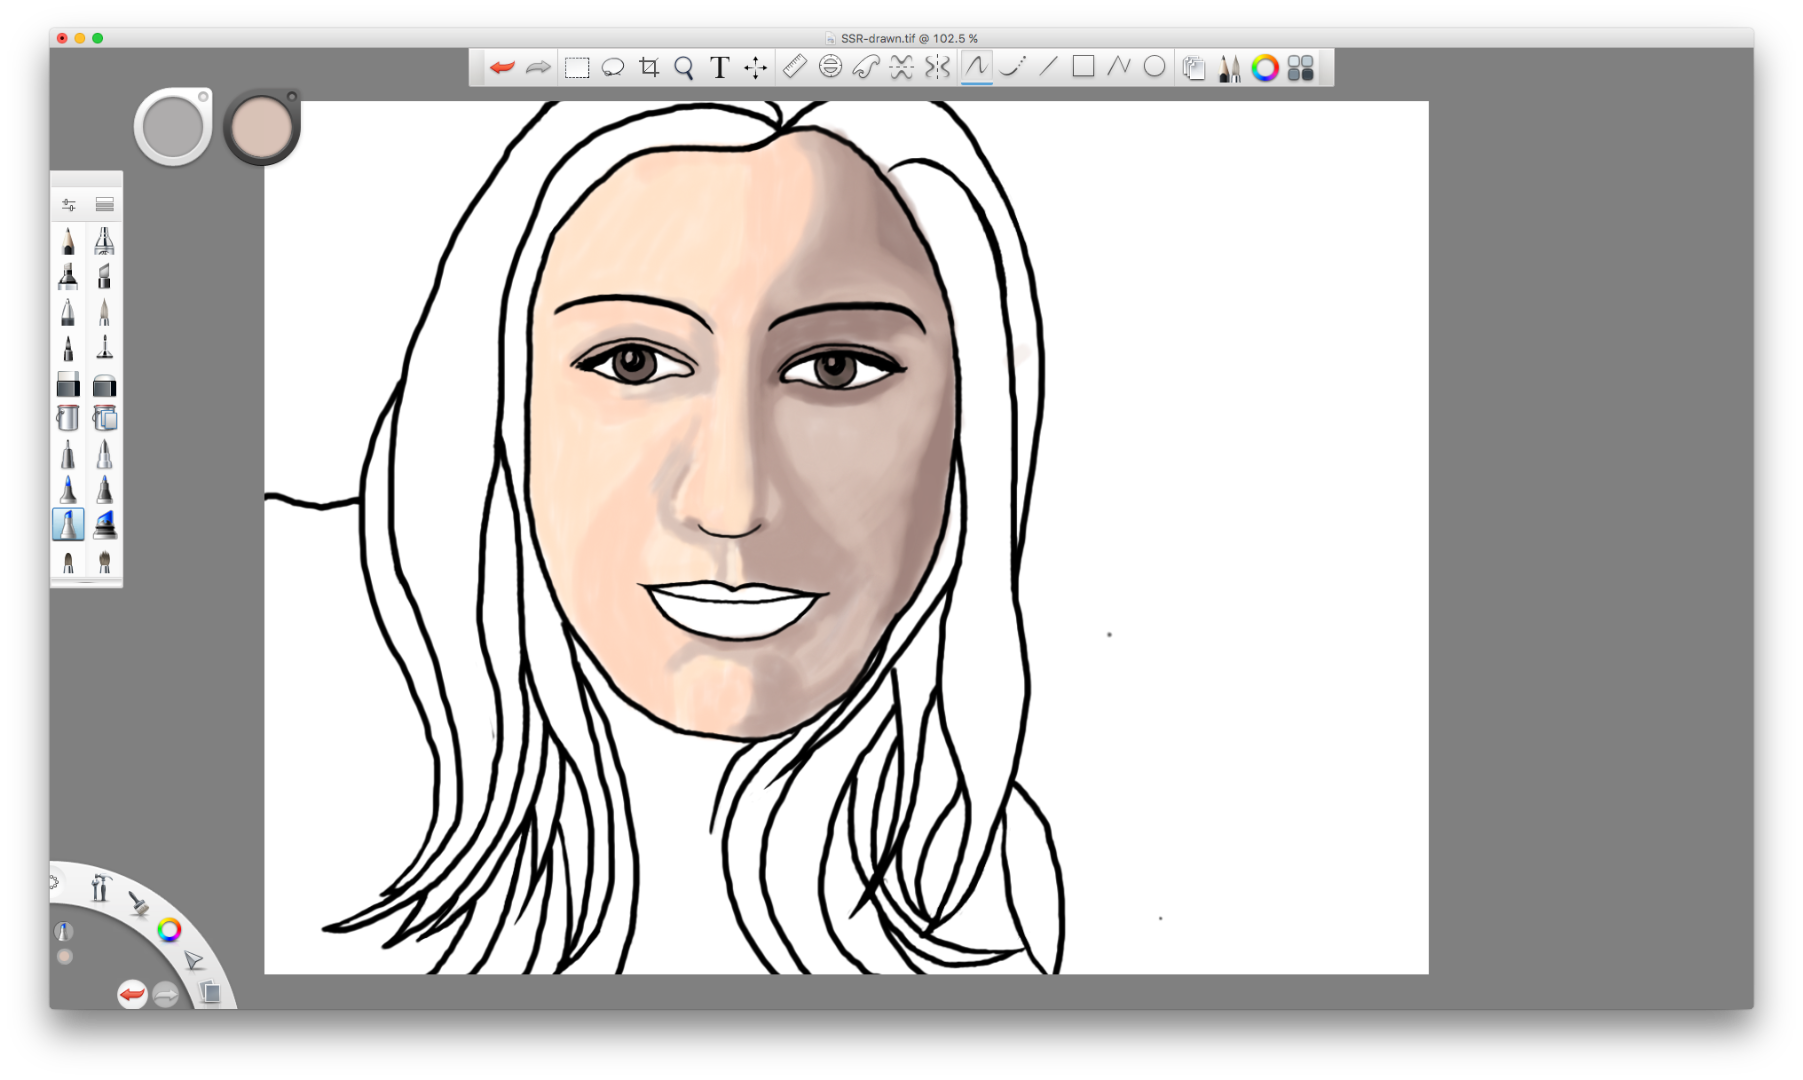1803x1080 pixels.
Task: Enable the Steady Stroke tool
Action: (1012, 67)
